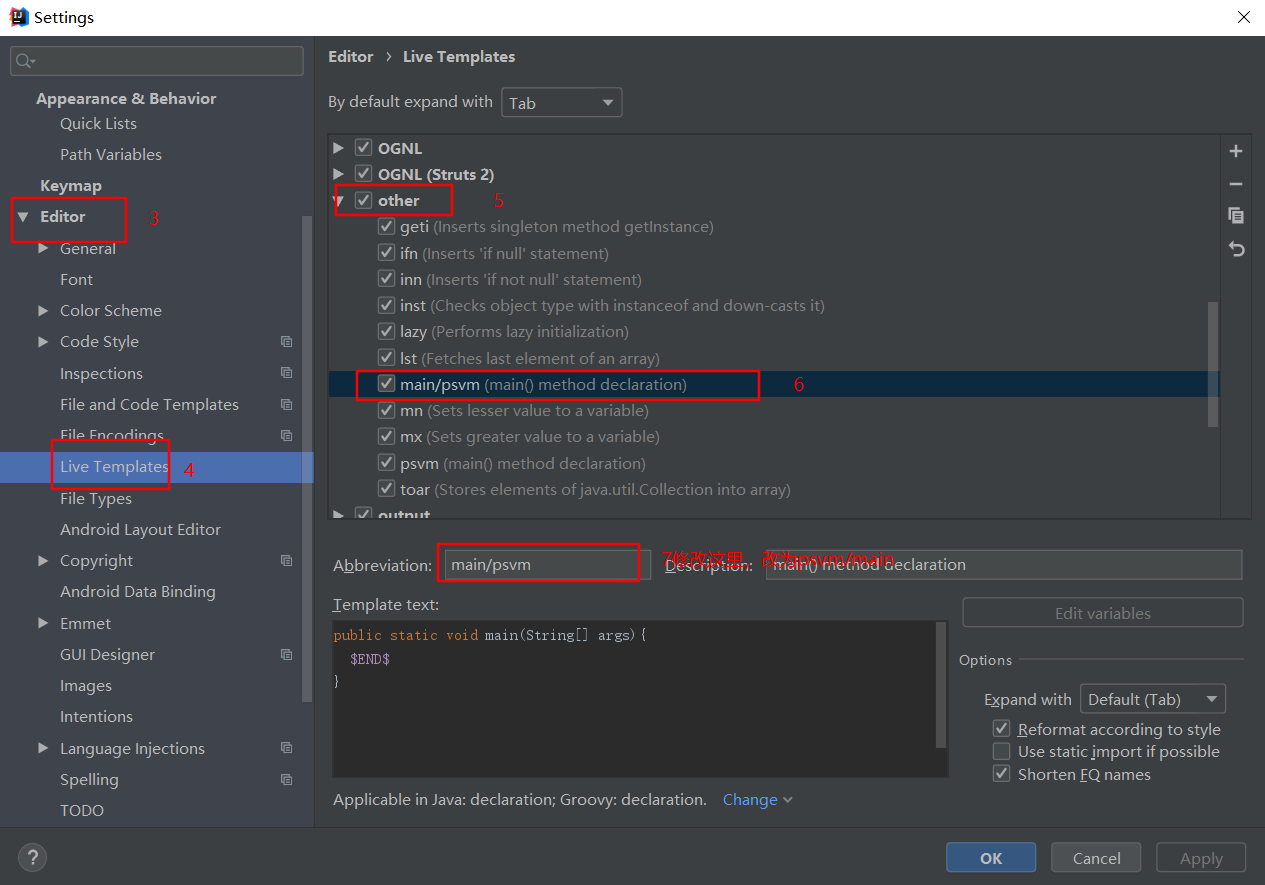Image resolution: width=1265 pixels, height=885 pixels.
Task: Click the Apply button
Action: click(x=1201, y=858)
